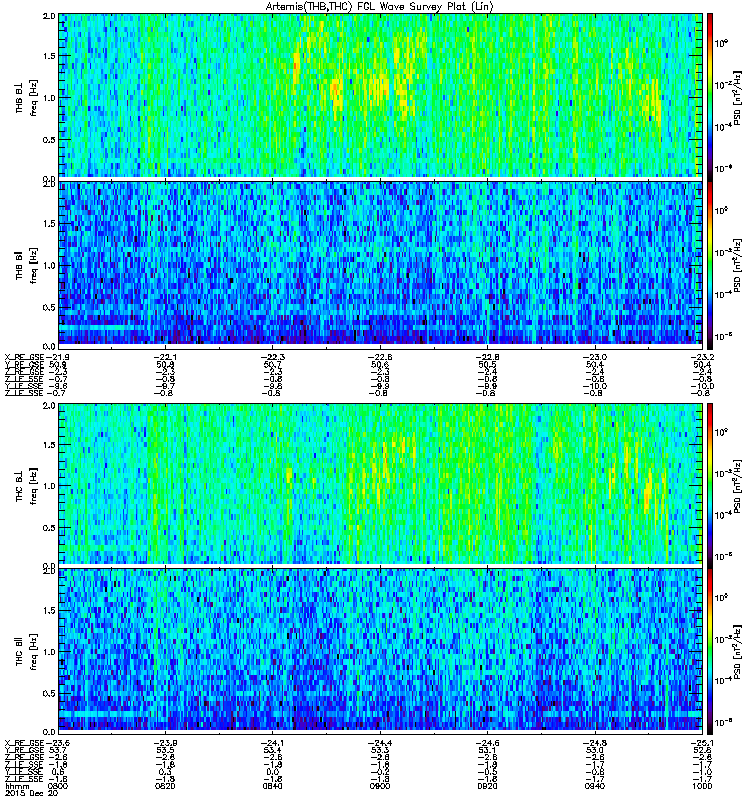Click the '0820' time tick label
Screen dimensions: 750x800
[x=165, y=786]
